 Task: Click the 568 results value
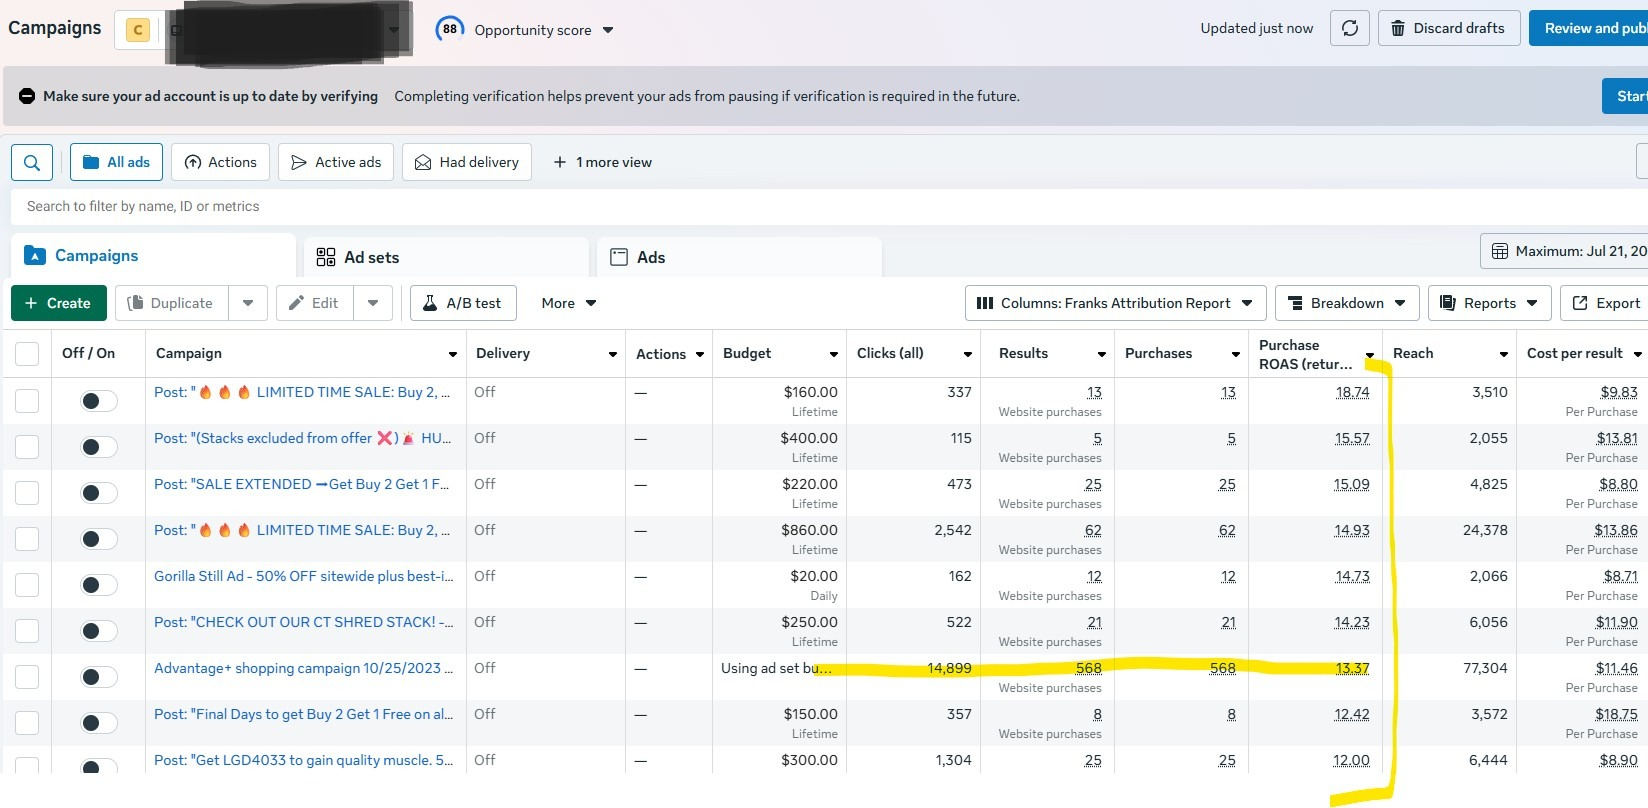click(x=1088, y=668)
